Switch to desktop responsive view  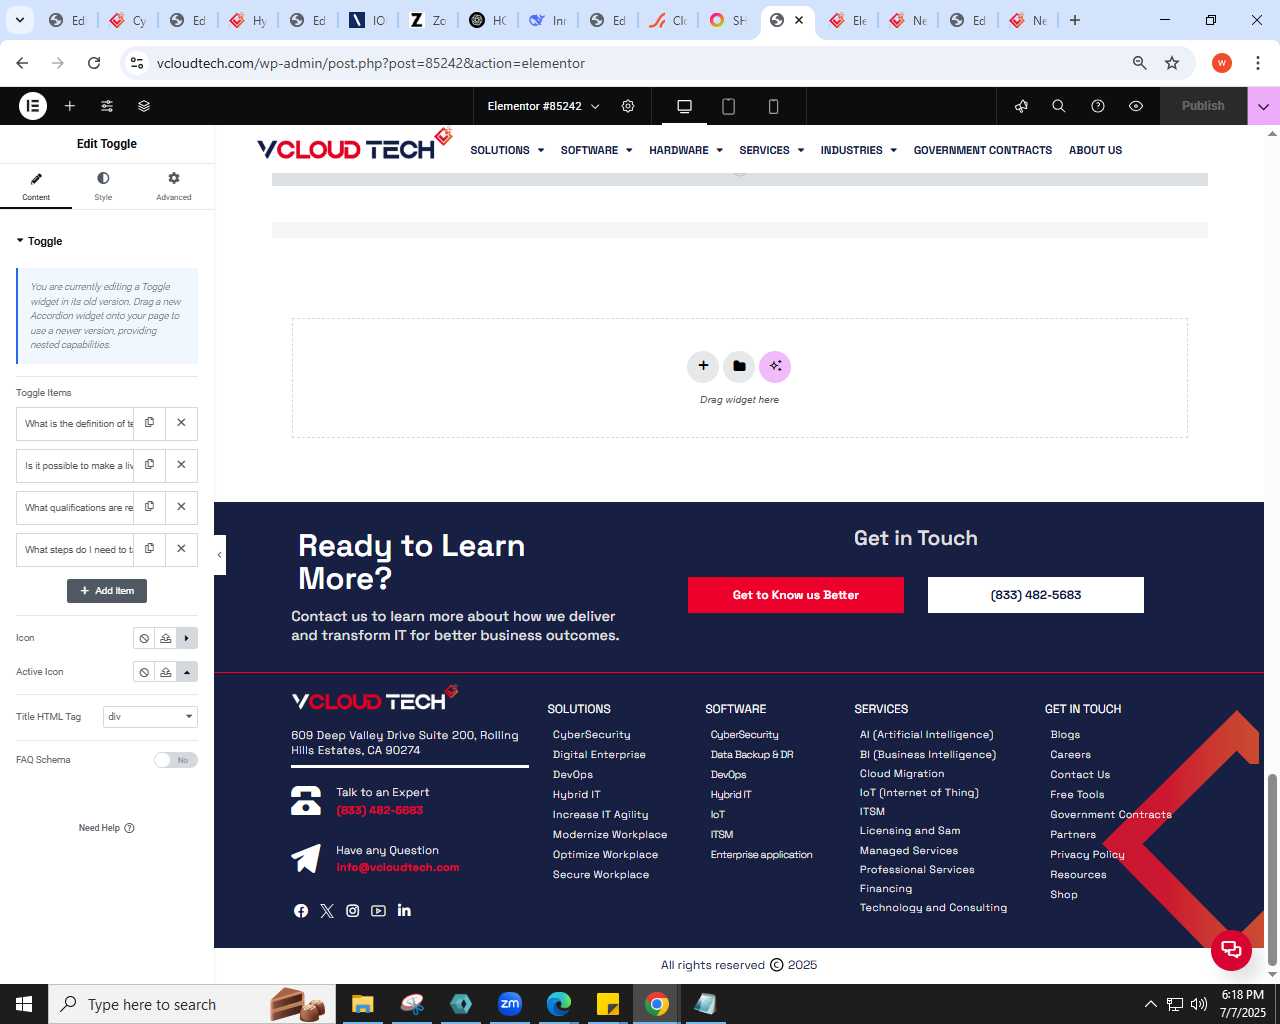tap(684, 106)
